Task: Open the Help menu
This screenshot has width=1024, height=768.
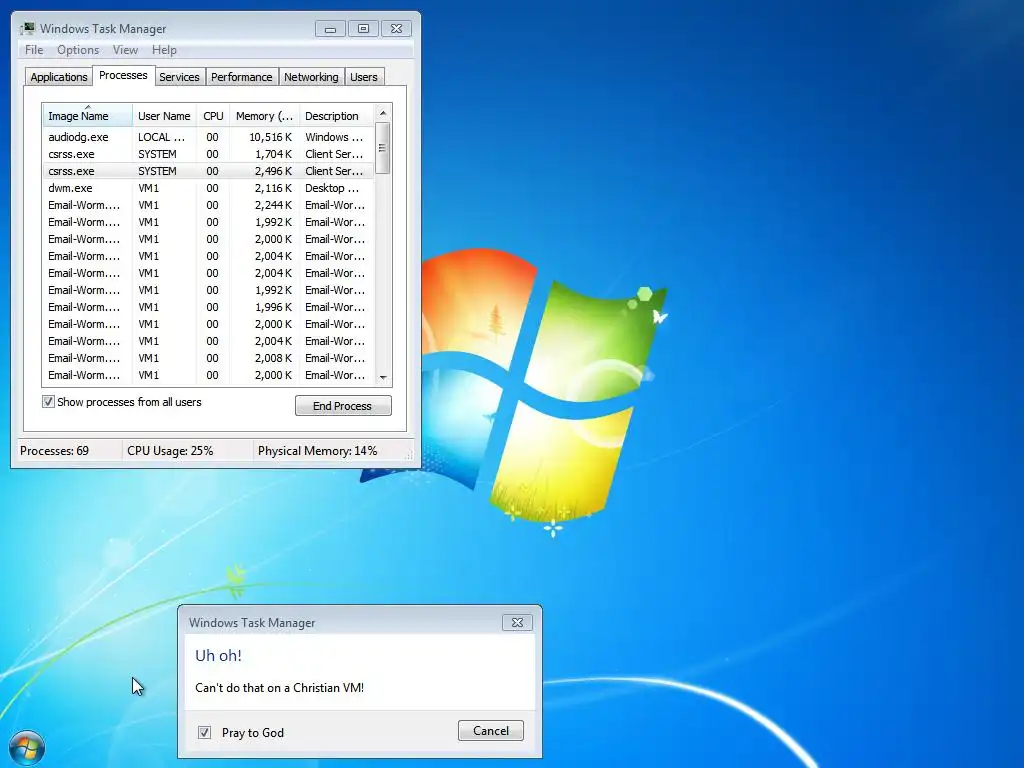Action: tap(164, 50)
